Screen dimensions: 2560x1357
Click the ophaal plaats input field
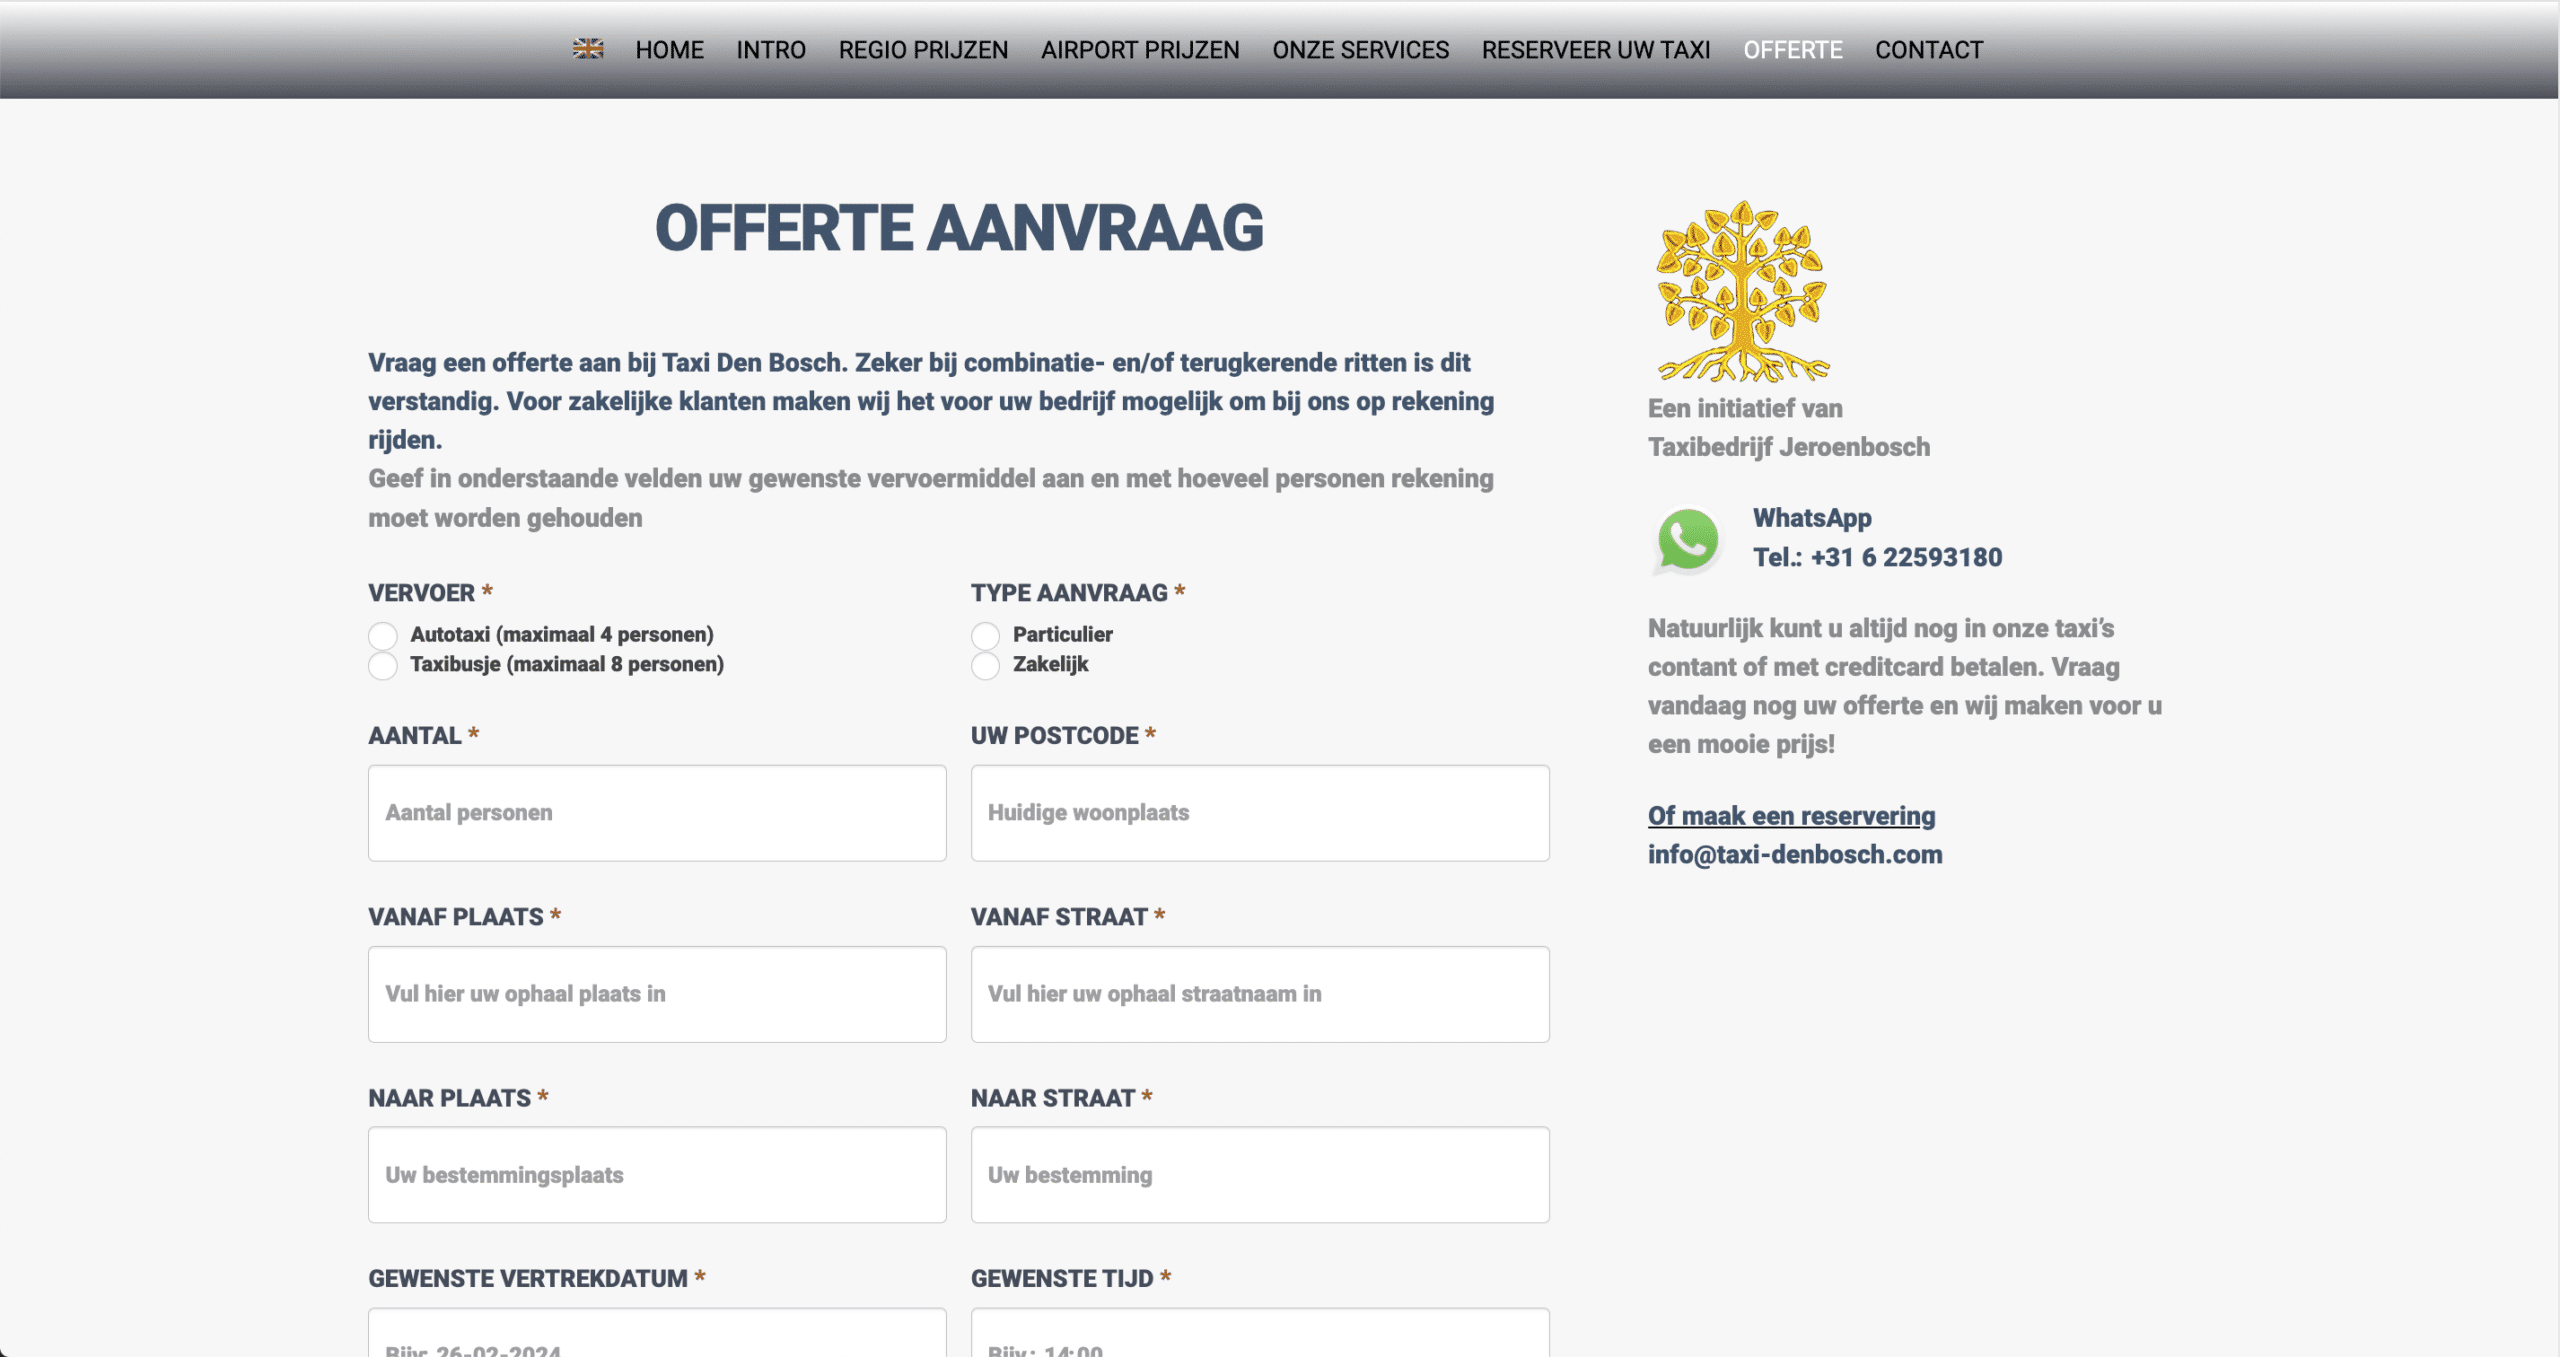(657, 994)
